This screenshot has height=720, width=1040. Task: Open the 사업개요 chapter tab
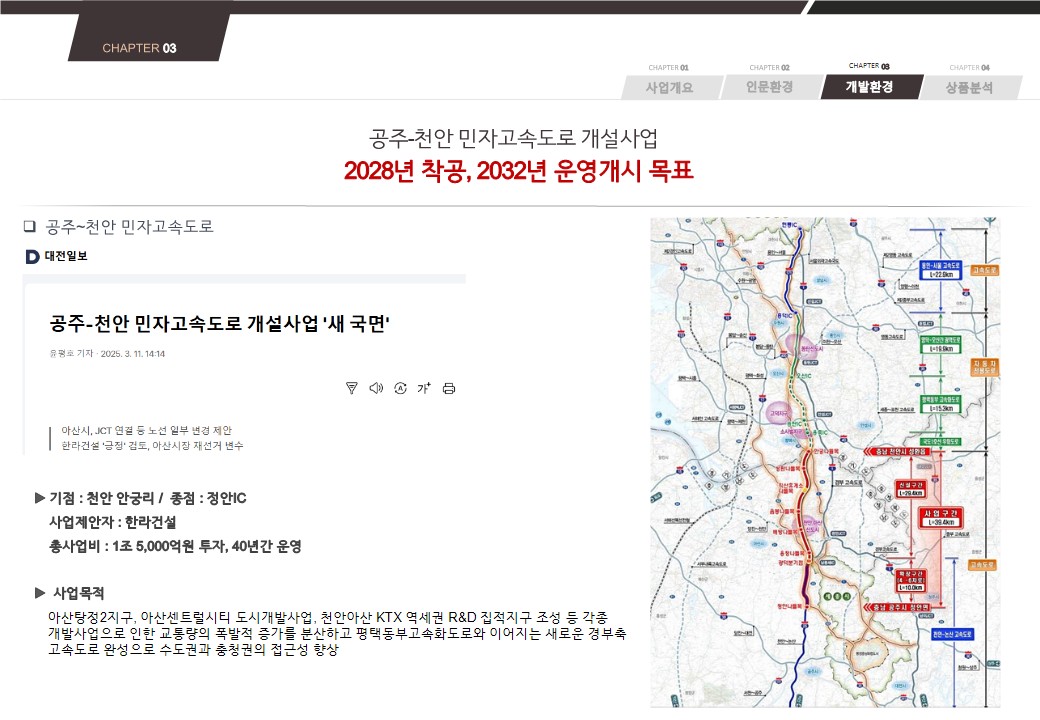coord(670,87)
